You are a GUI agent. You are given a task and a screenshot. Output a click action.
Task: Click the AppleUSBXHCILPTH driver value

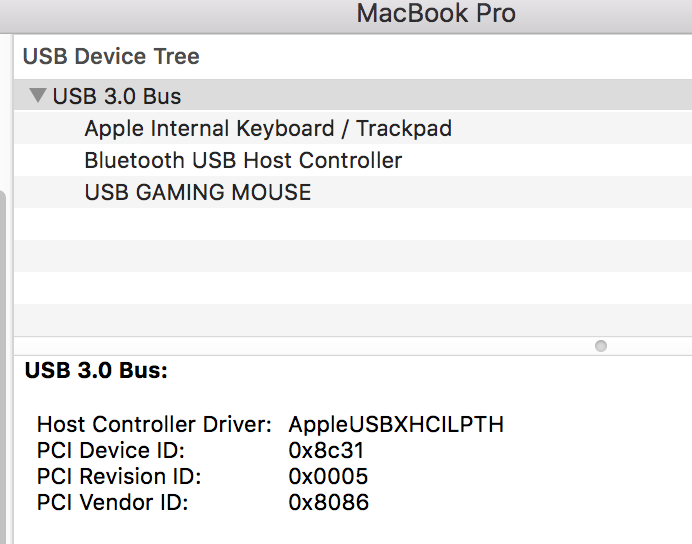pos(396,424)
